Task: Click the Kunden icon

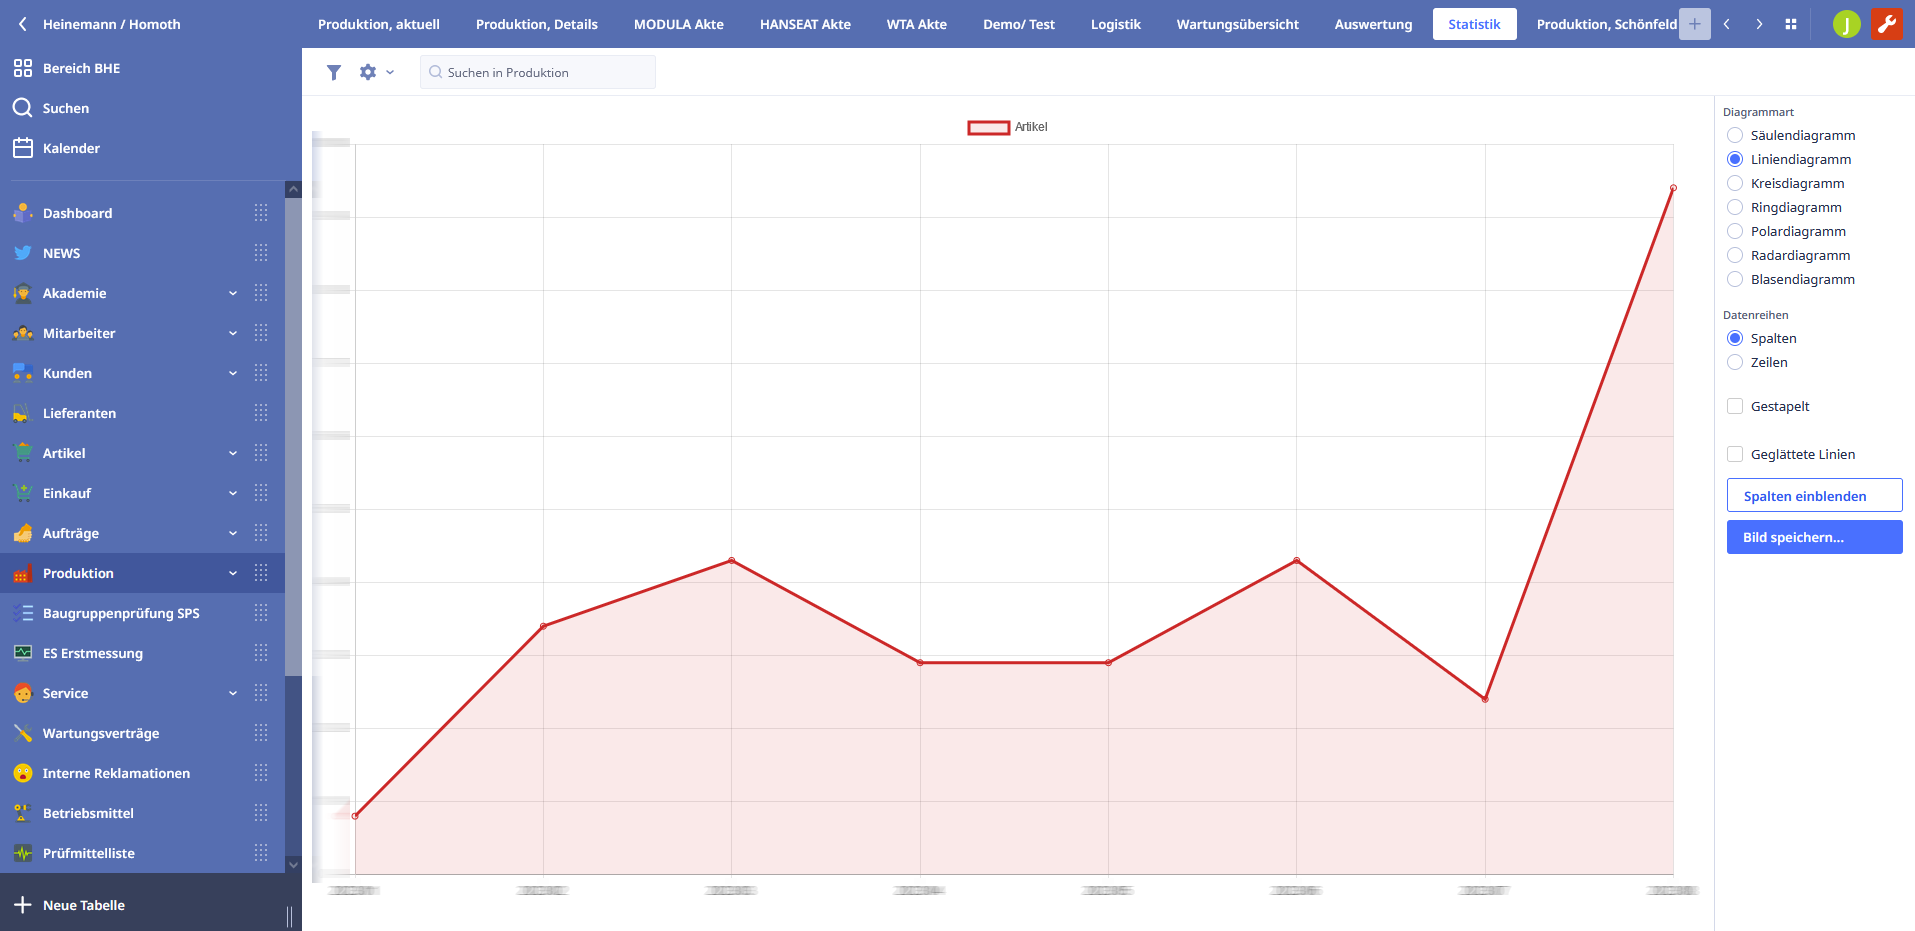Action: click(23, 373)
